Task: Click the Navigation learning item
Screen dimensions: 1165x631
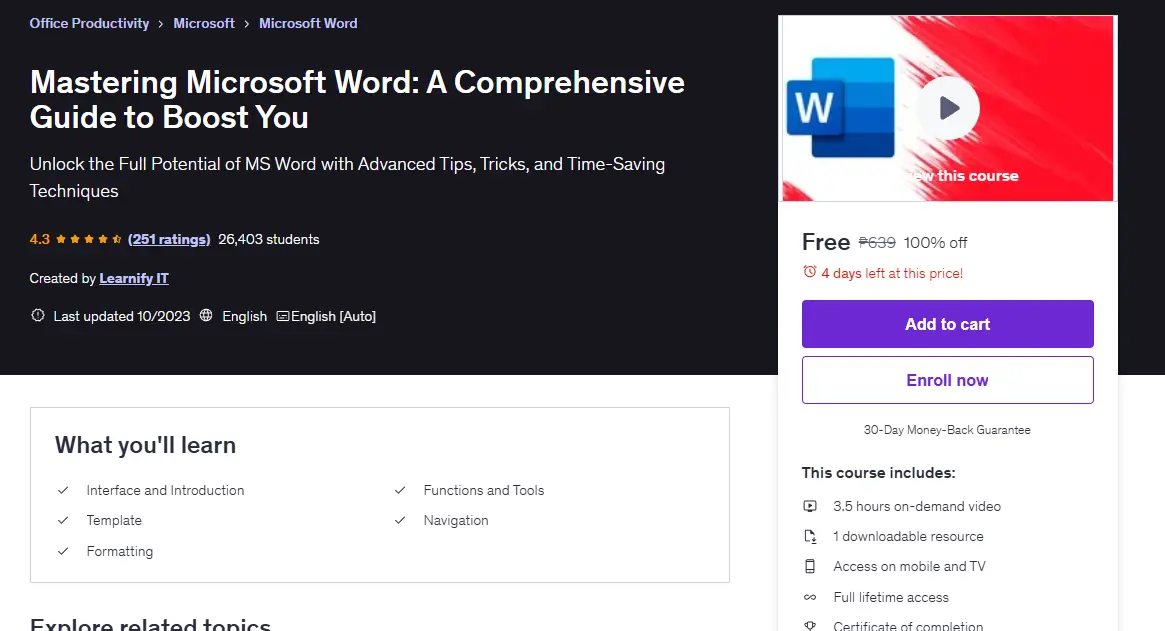Action: coord(455,520)
